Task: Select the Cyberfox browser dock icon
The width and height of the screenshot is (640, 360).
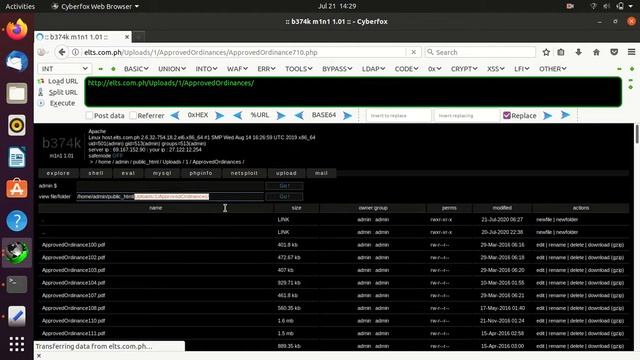Action: 17,252
